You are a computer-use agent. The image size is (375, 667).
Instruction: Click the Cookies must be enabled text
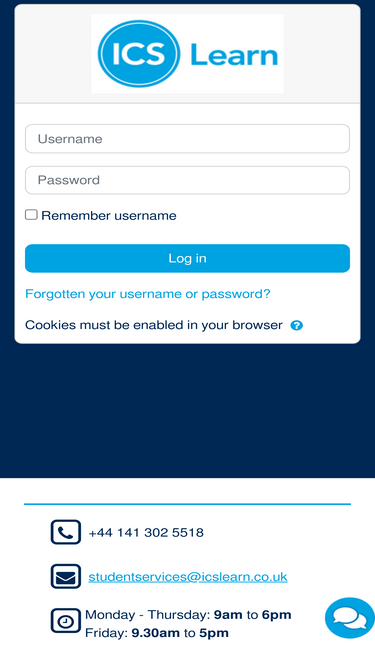click(x=153, y=325)
